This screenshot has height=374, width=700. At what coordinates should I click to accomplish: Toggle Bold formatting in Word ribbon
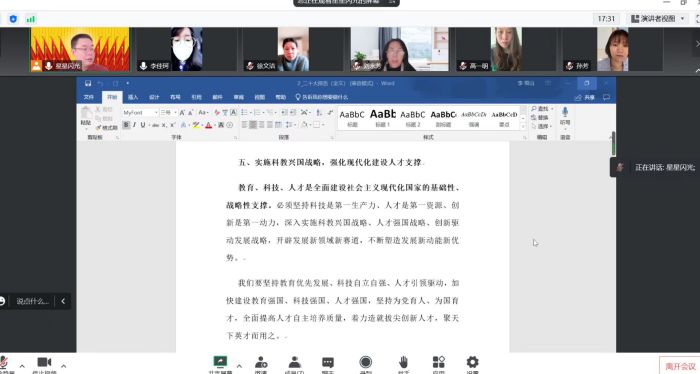tap(126, 125)
